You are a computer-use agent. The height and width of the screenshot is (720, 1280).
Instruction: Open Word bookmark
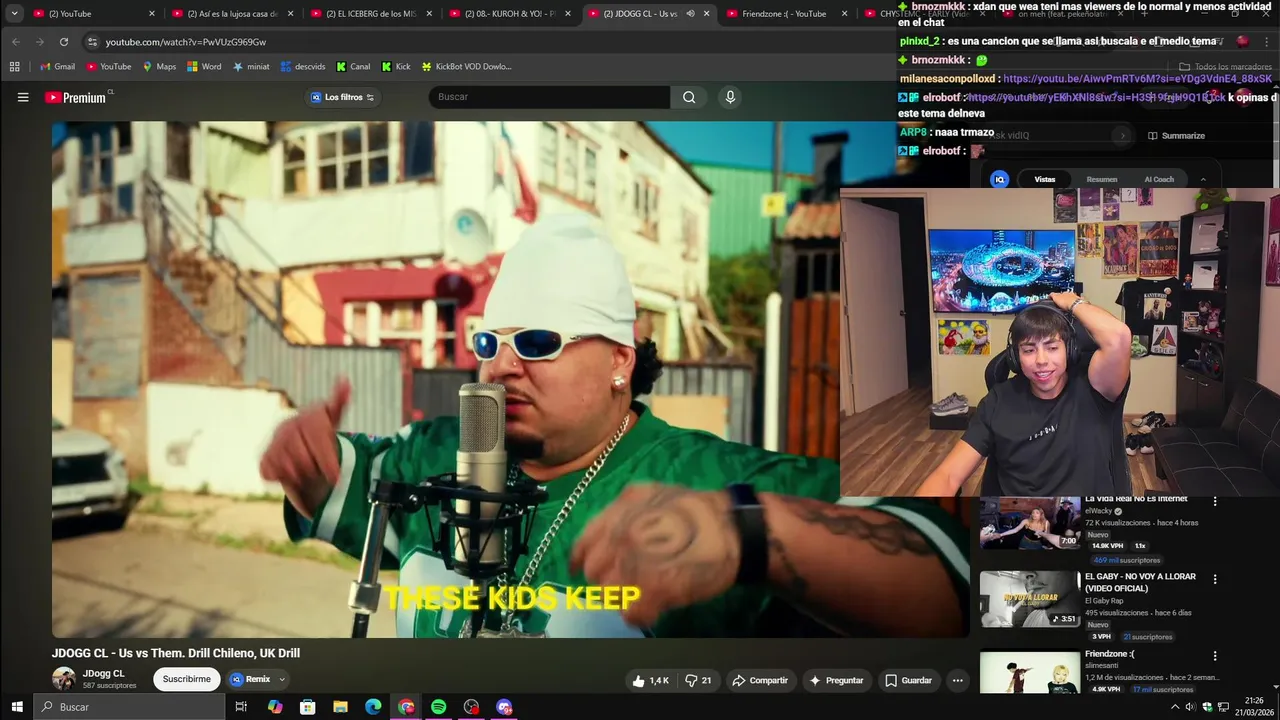204,67
